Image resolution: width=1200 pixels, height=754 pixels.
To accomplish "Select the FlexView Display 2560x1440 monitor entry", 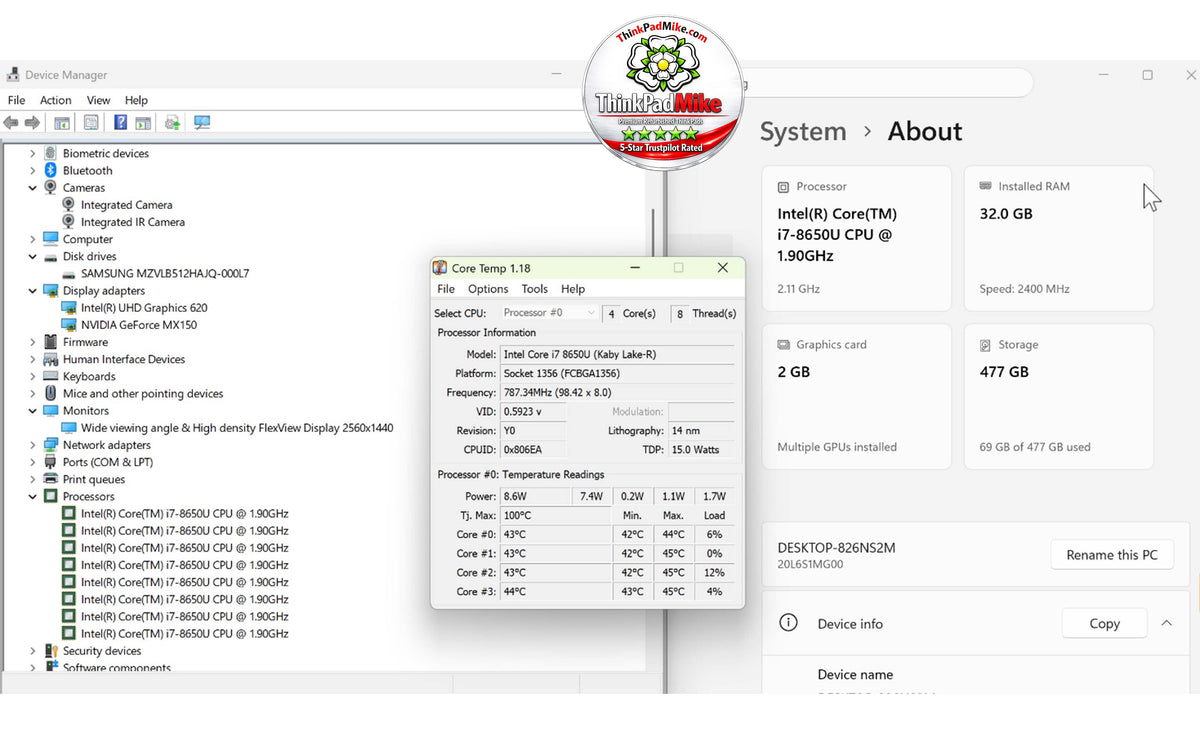I will pyautogui.click(x=237, y=428).
